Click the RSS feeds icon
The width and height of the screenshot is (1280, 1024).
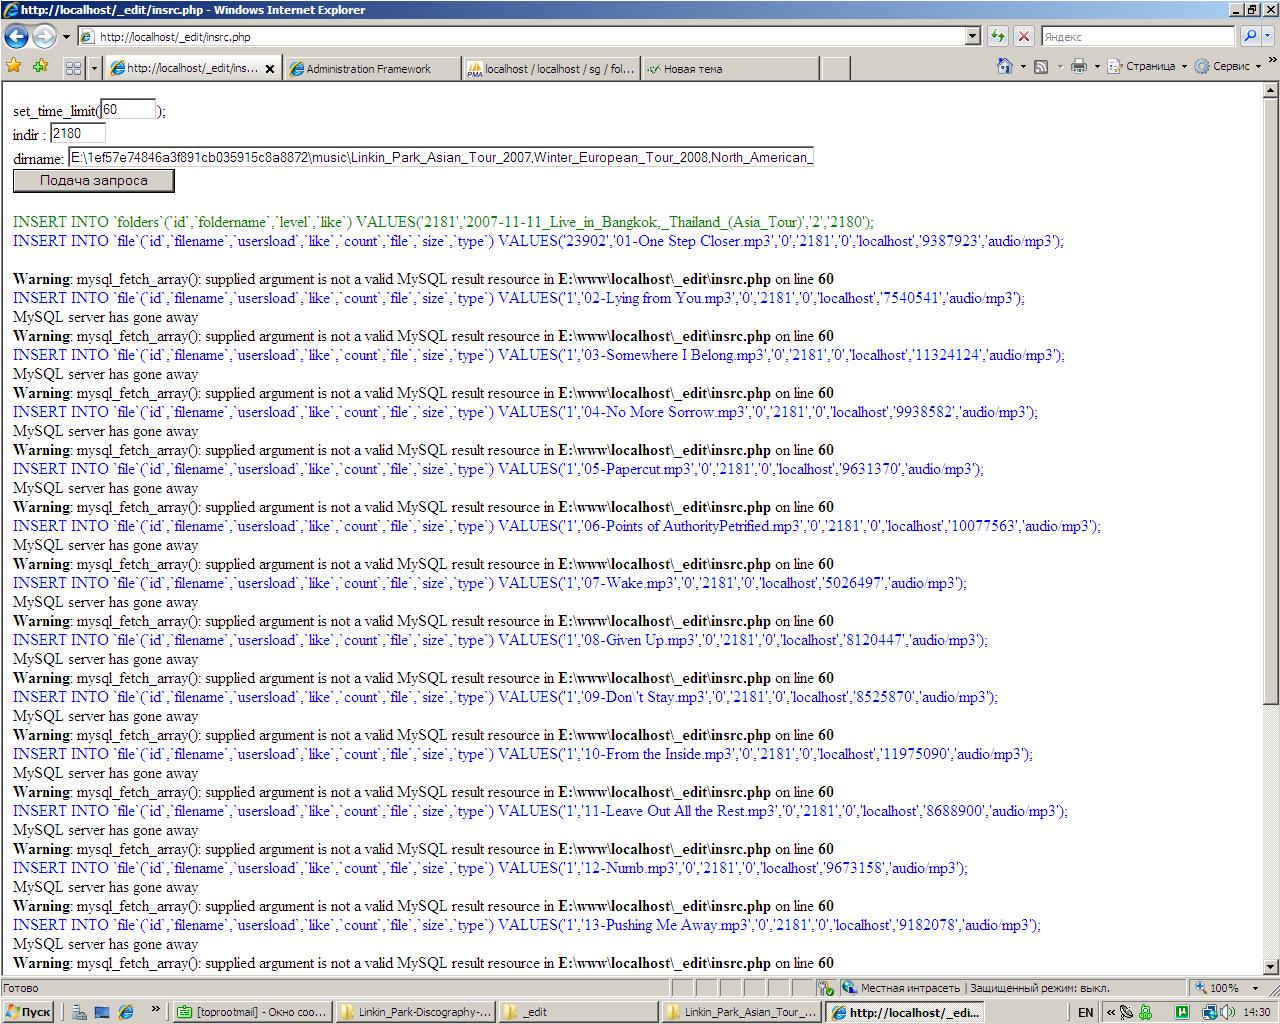[1041, 66]
